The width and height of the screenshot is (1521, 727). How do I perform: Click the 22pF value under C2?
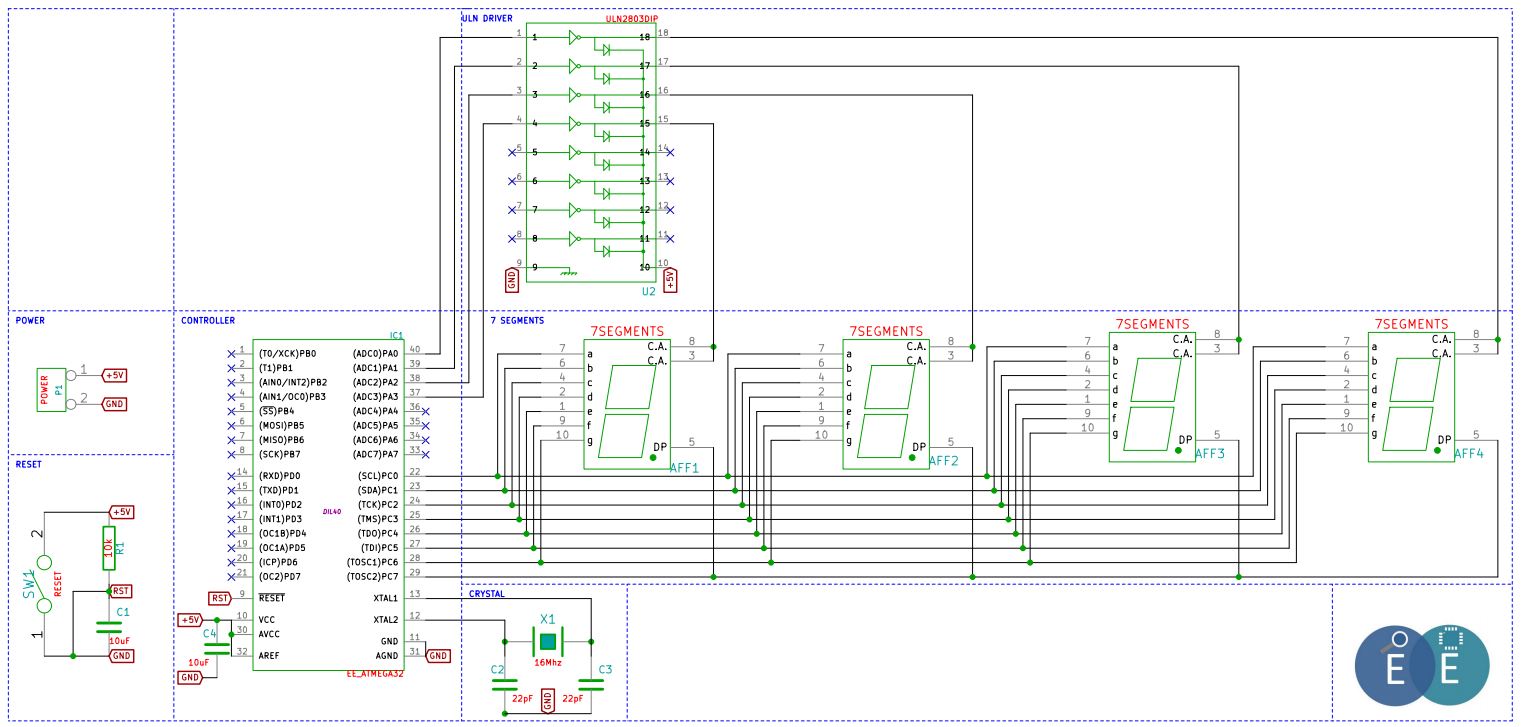pos(522,699)
